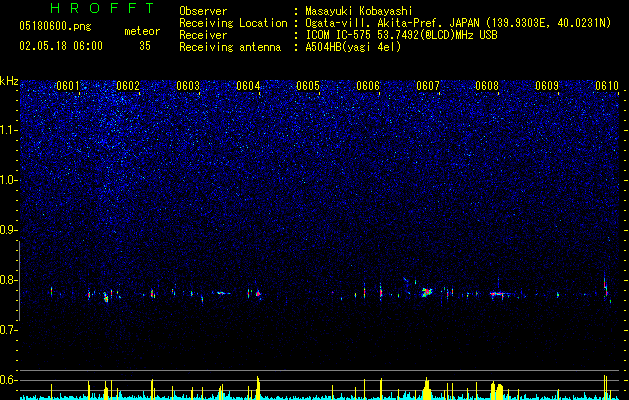Go to the 0605 time marker
This screenshot has height=400, width=629.
coord(308,86)
